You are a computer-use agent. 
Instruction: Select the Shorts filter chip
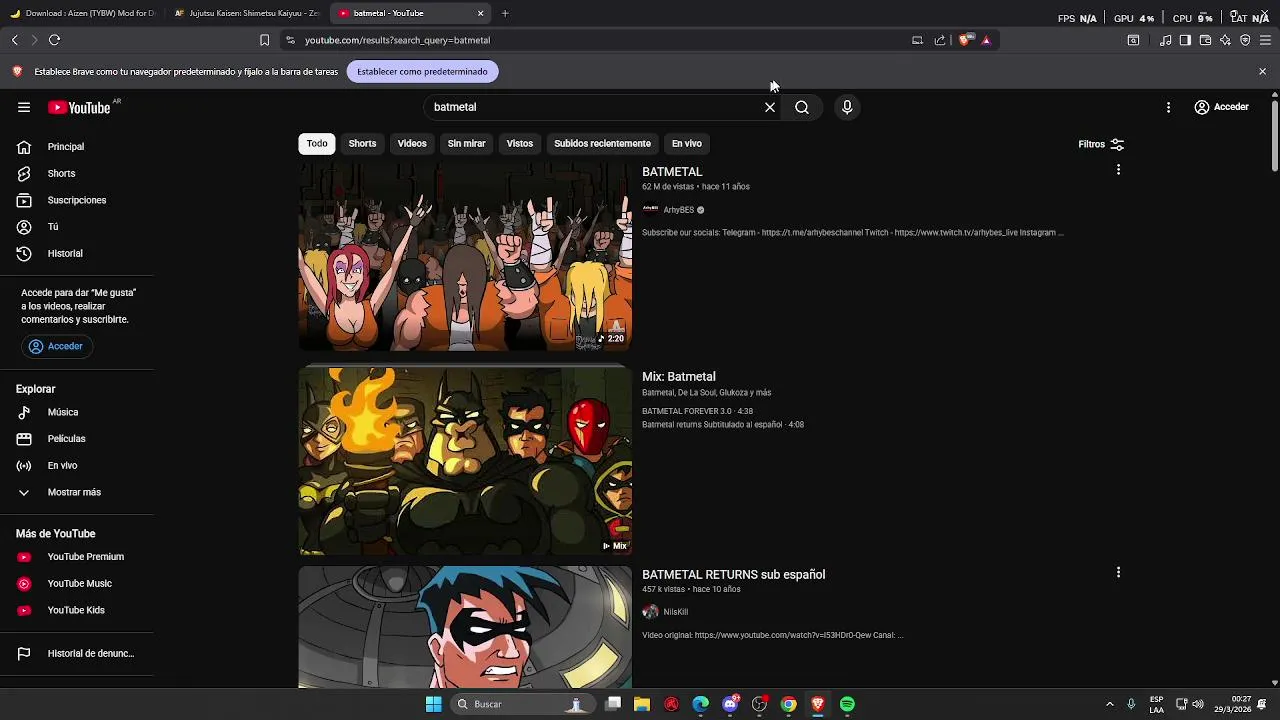(362, 143)
